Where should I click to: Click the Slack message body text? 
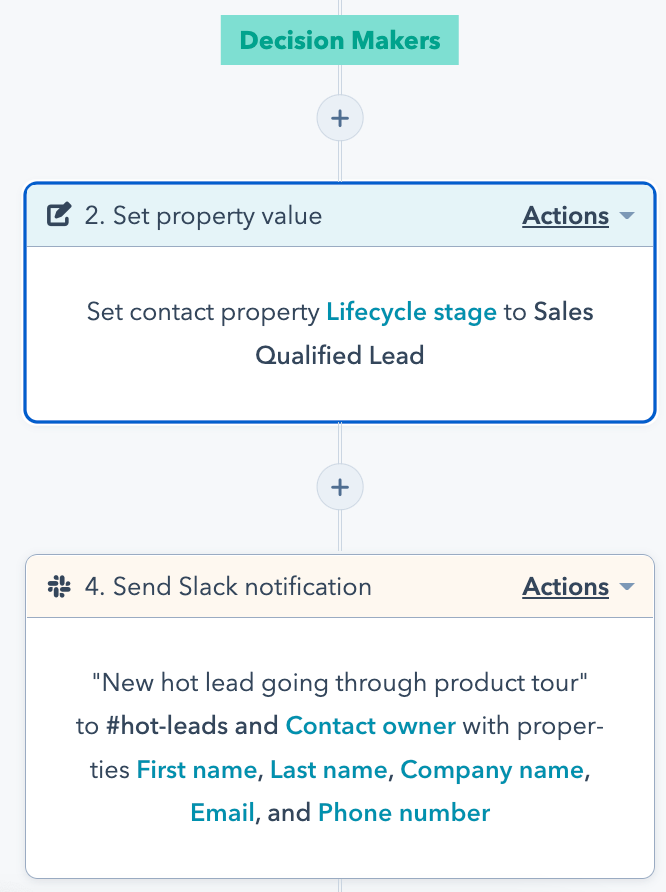(x=339, y=684)
